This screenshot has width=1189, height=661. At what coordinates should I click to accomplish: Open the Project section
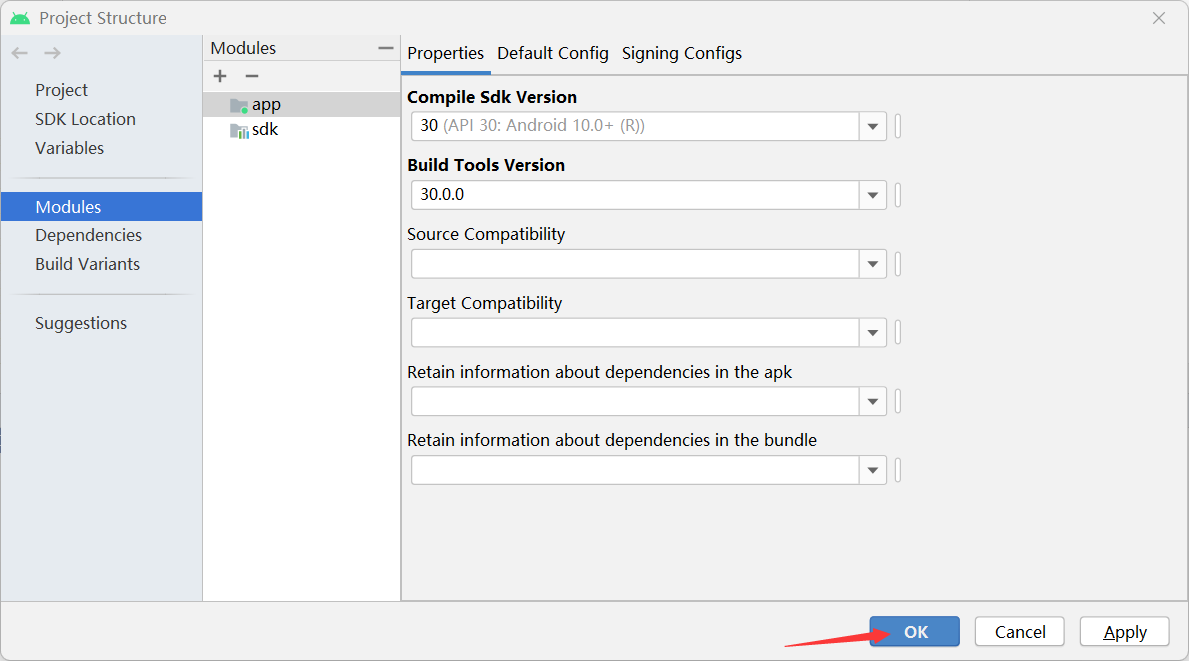[x=61, y=90]
